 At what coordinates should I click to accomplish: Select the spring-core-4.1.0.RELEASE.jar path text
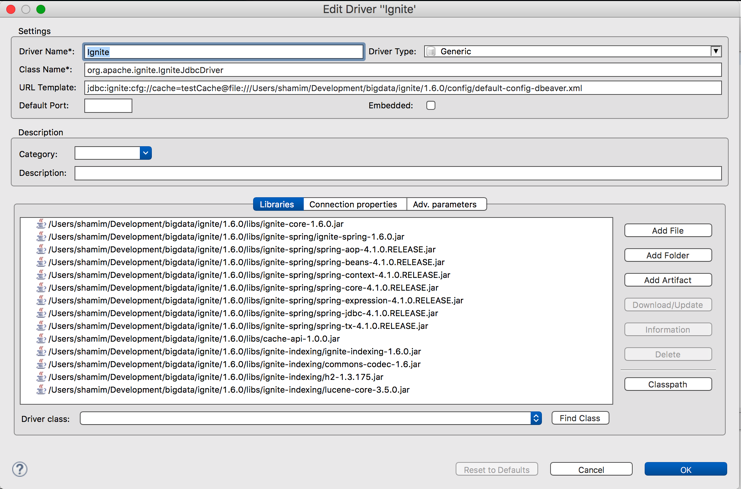pos(243,288)
